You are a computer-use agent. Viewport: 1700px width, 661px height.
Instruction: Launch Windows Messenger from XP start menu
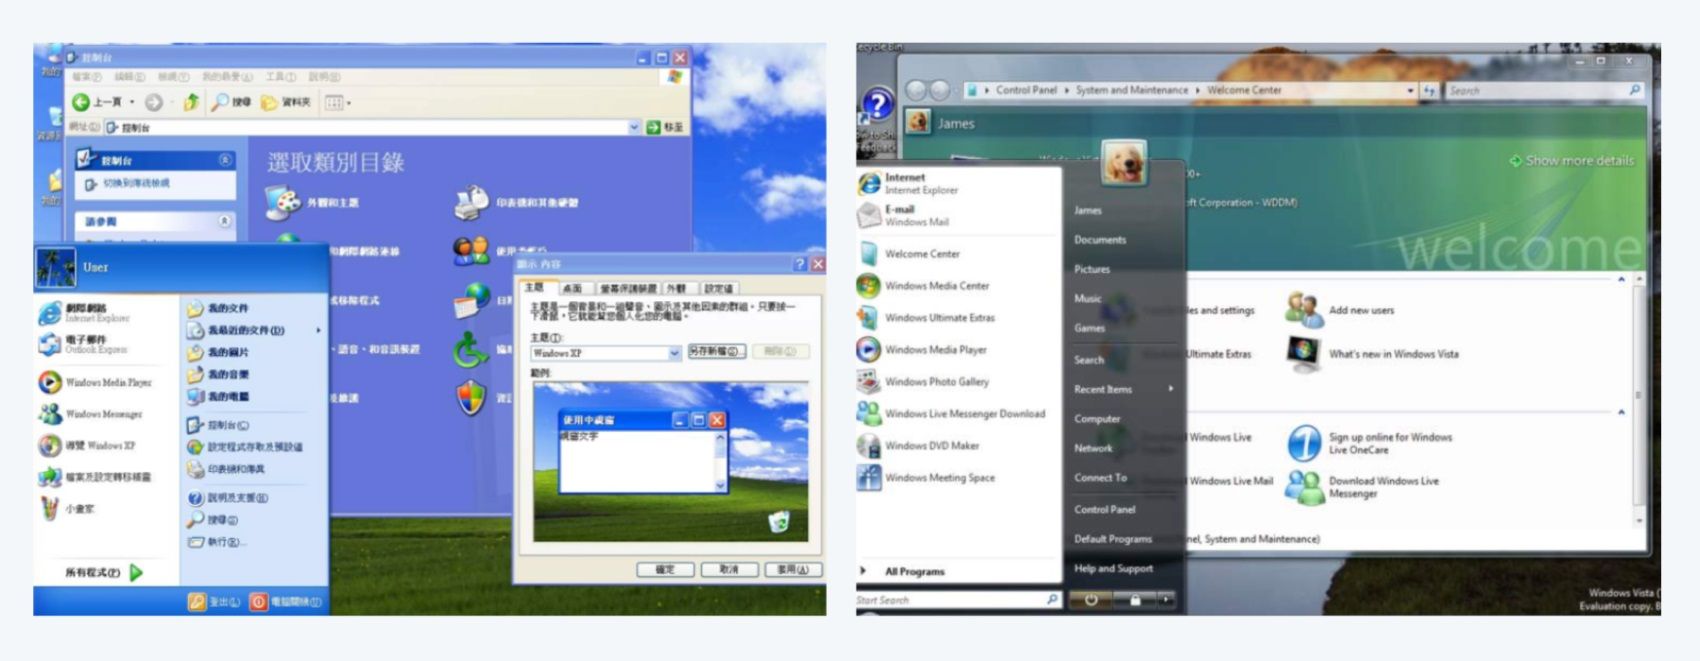pyautogui.click(x=91, y=414)
